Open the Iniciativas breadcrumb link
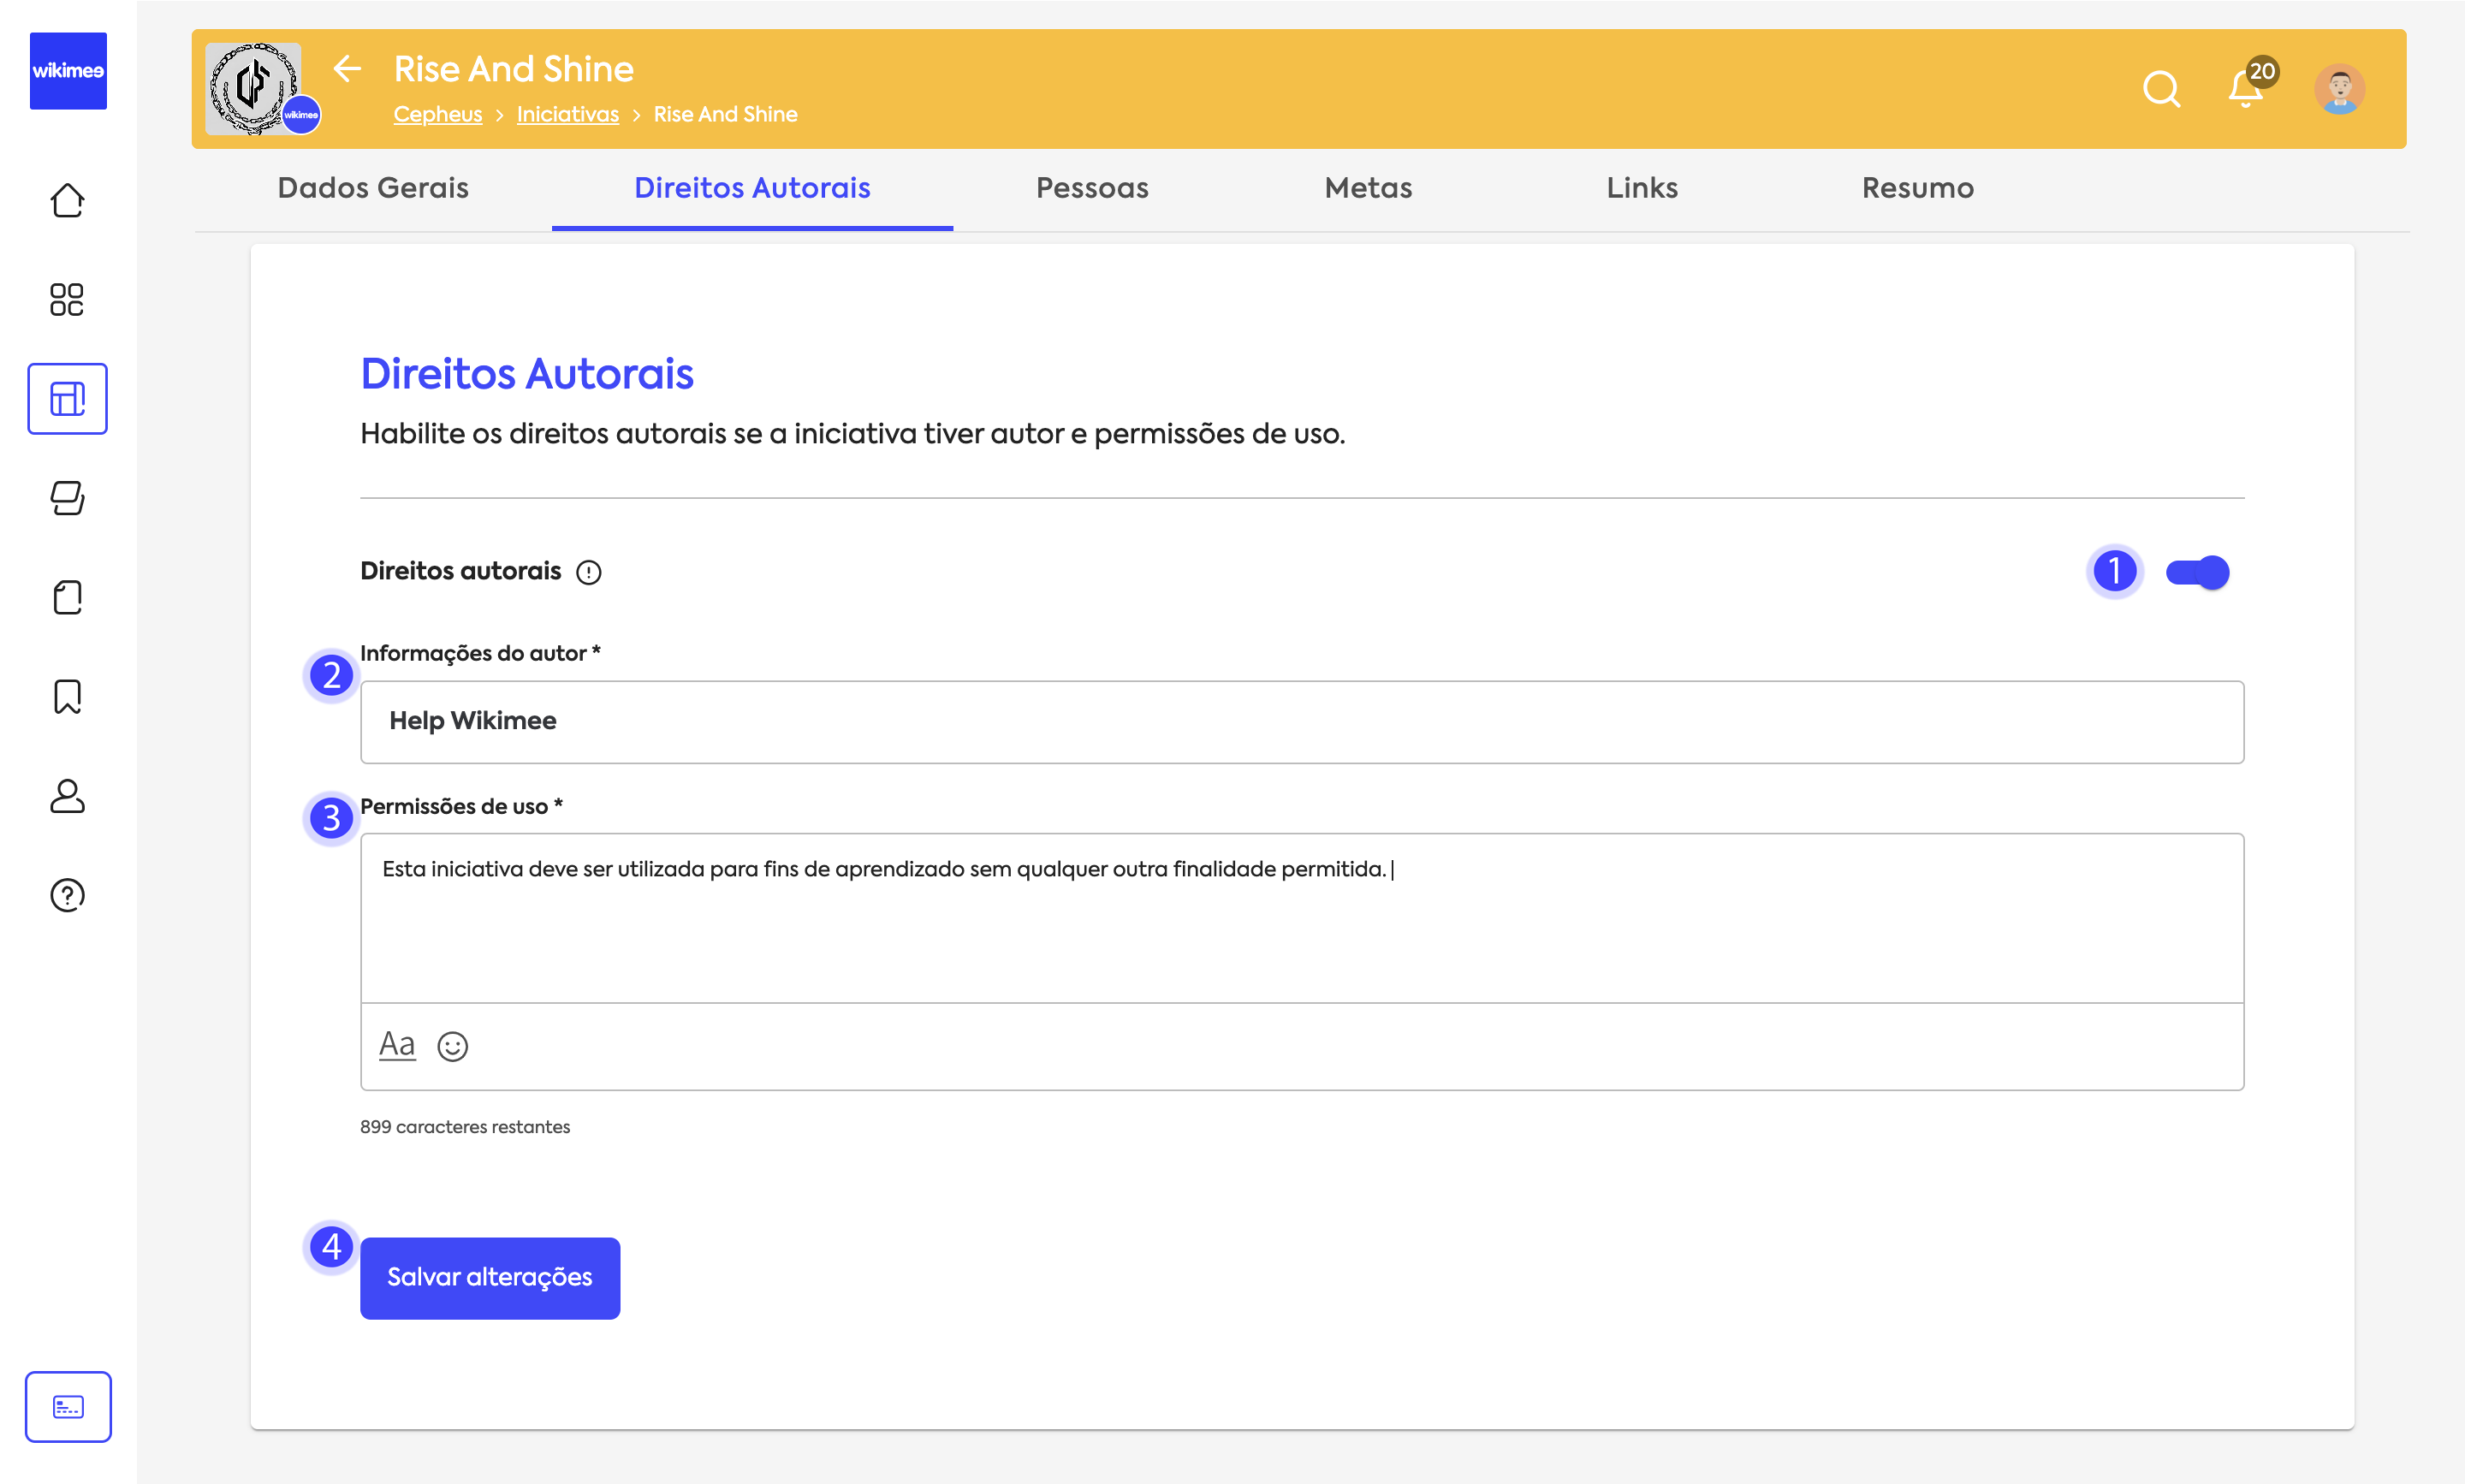This screenshot has width=2465, height=1484. 567,114
